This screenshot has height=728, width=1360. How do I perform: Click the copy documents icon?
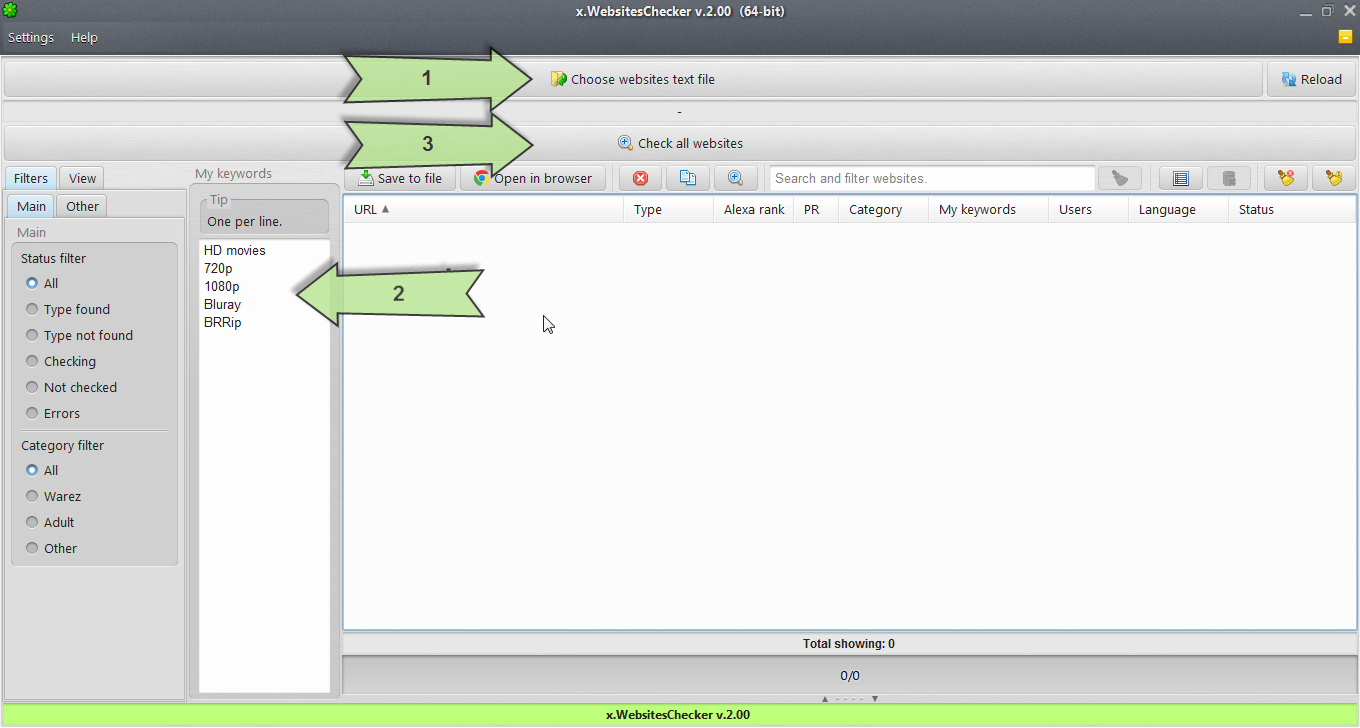688,178
